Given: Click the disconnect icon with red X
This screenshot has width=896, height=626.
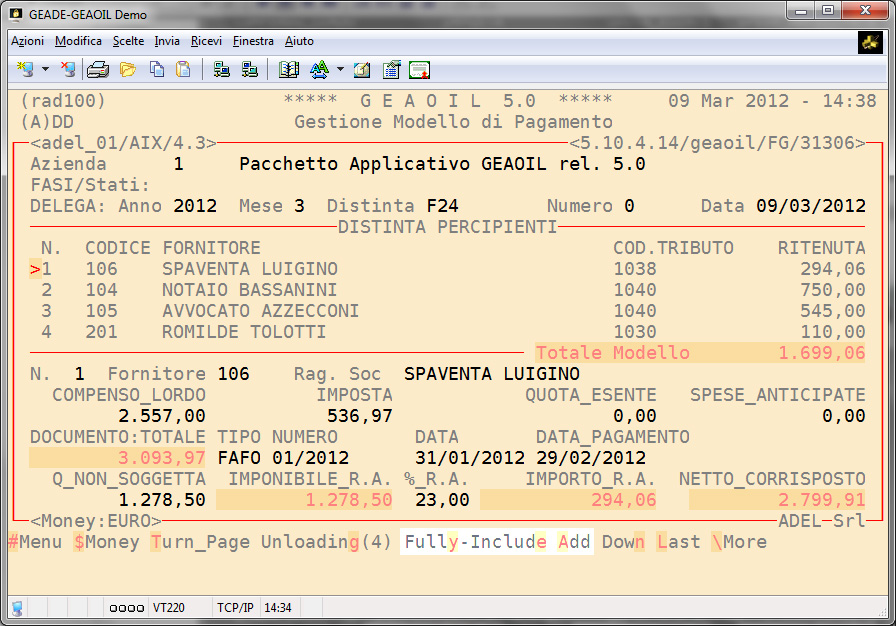Looking at the screenshot, I should tap(67, 70).
